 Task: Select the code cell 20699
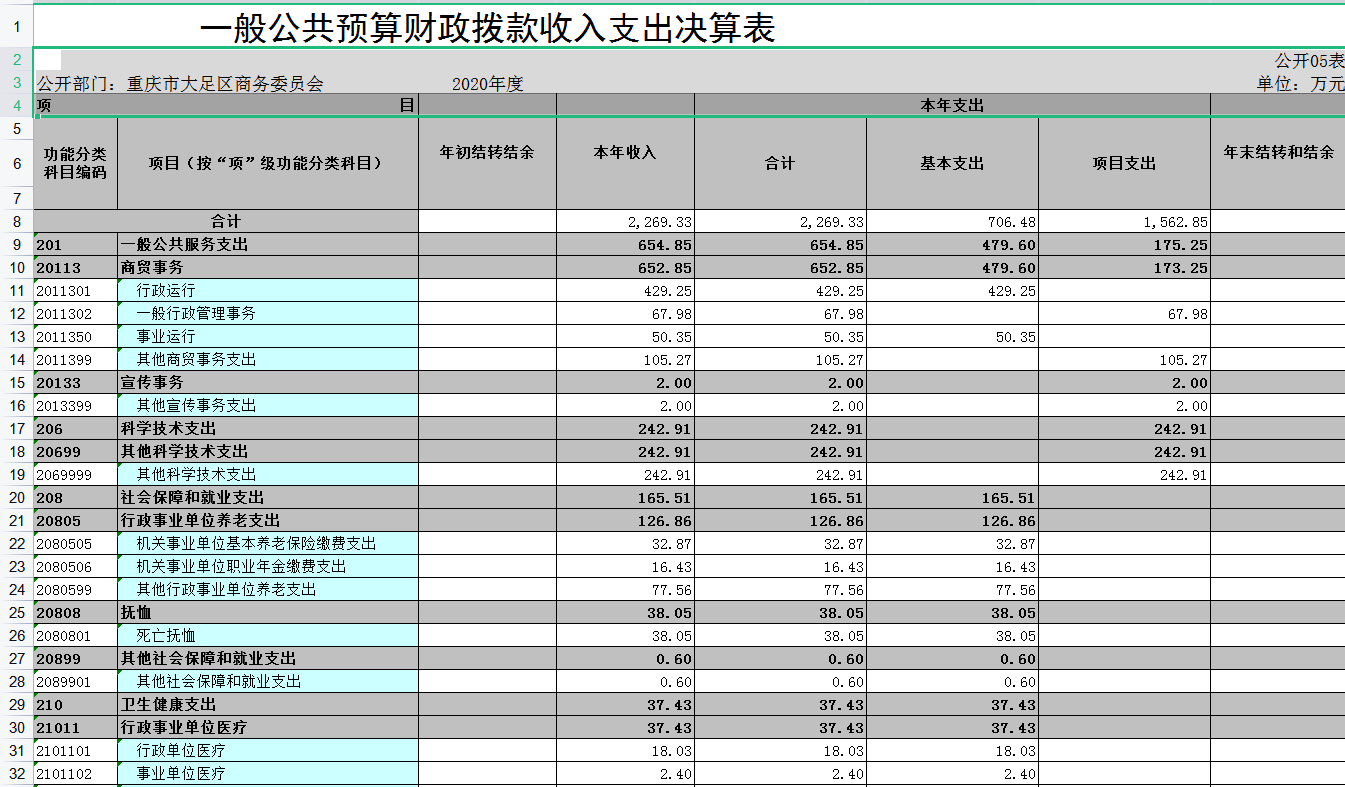coord(75,451)
